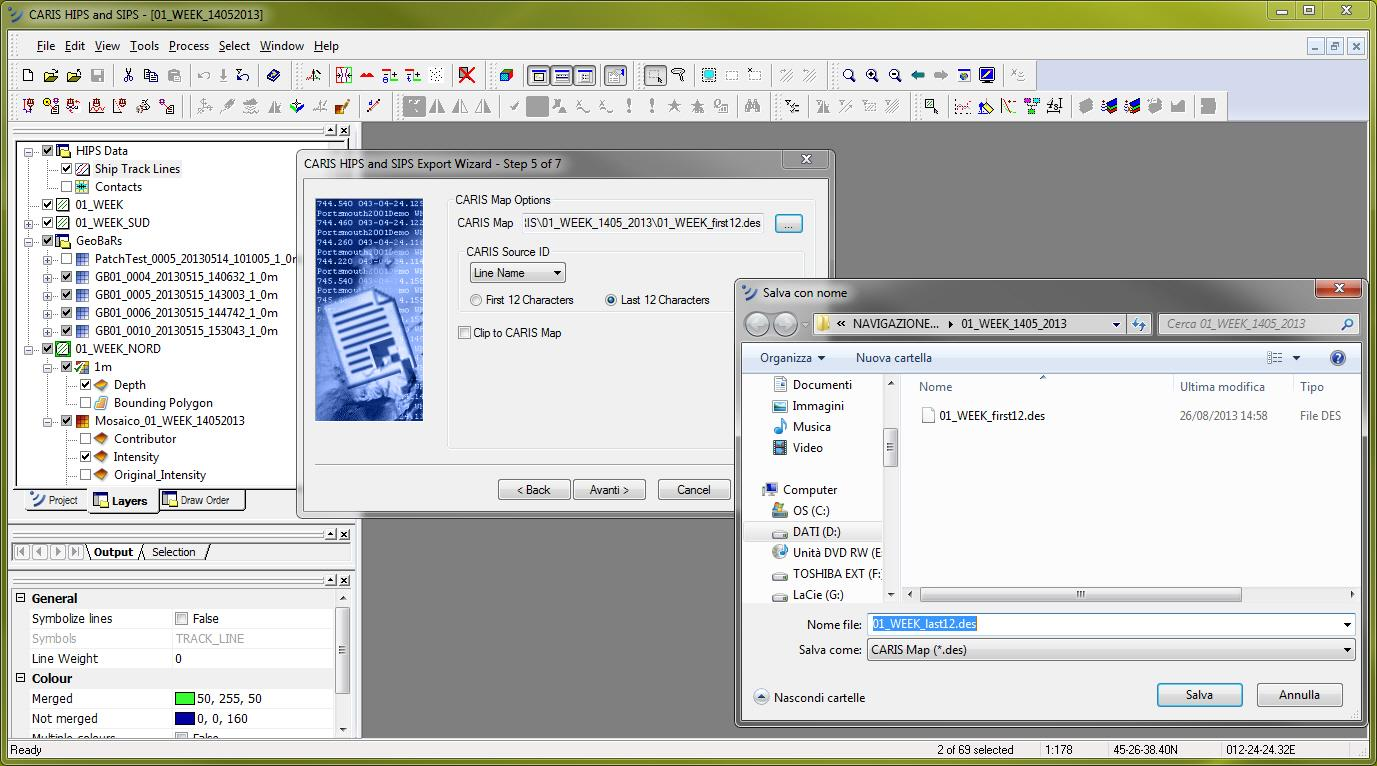Click the blue book icon in toolbar
This screenshot has height=766, width=1377.
[273, 75]
